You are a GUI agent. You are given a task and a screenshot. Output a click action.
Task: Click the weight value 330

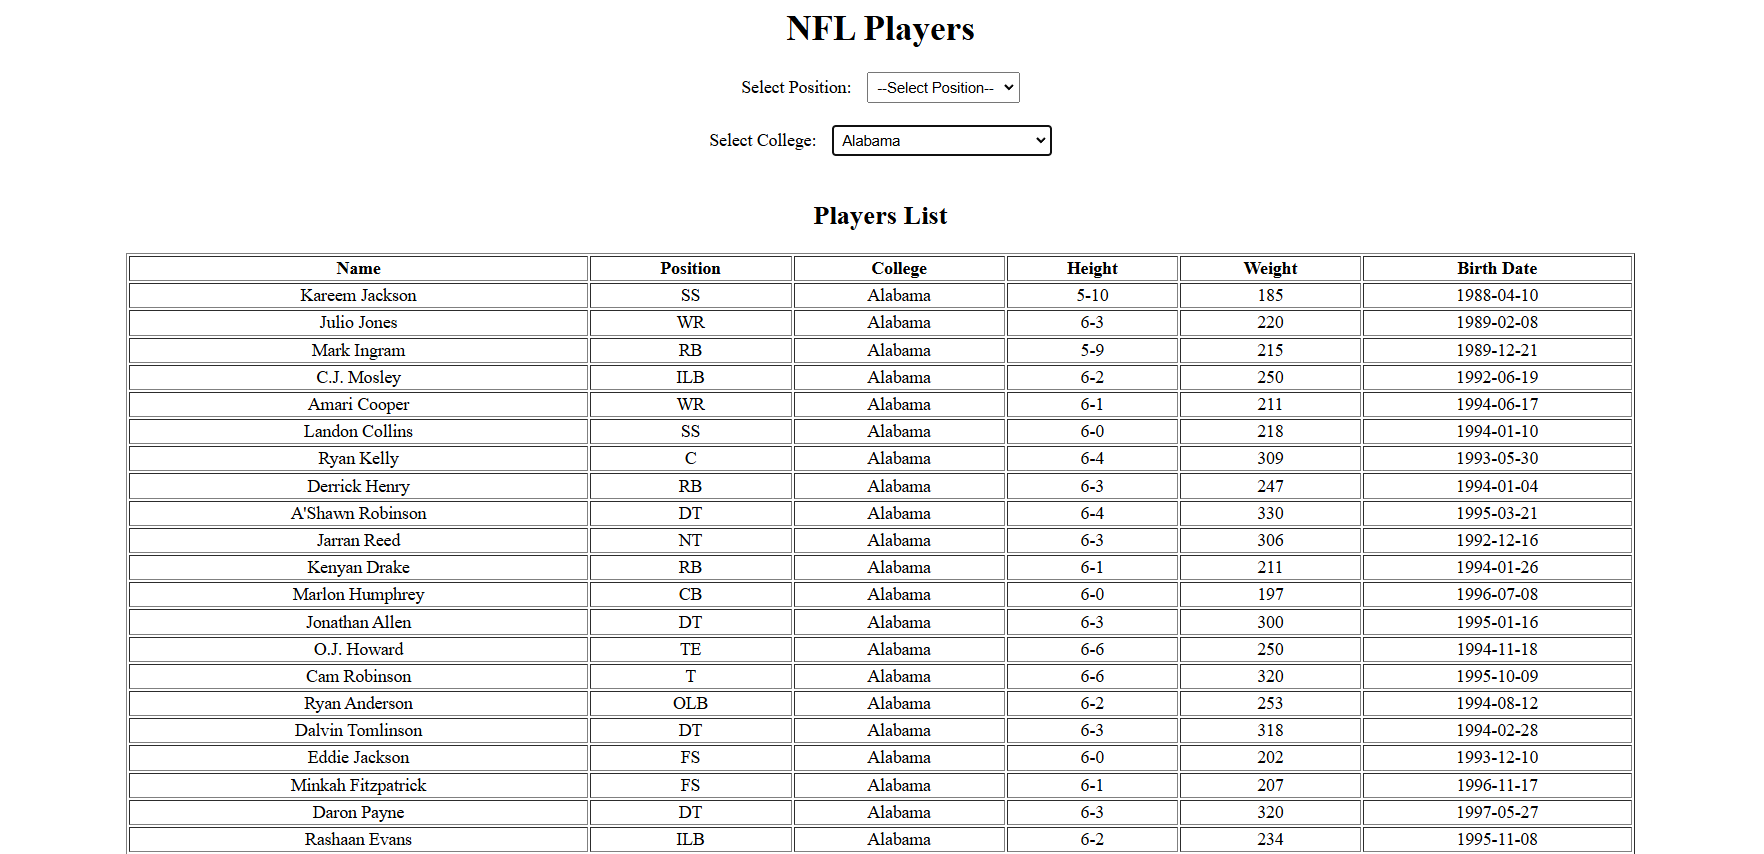pos(1270,513)
